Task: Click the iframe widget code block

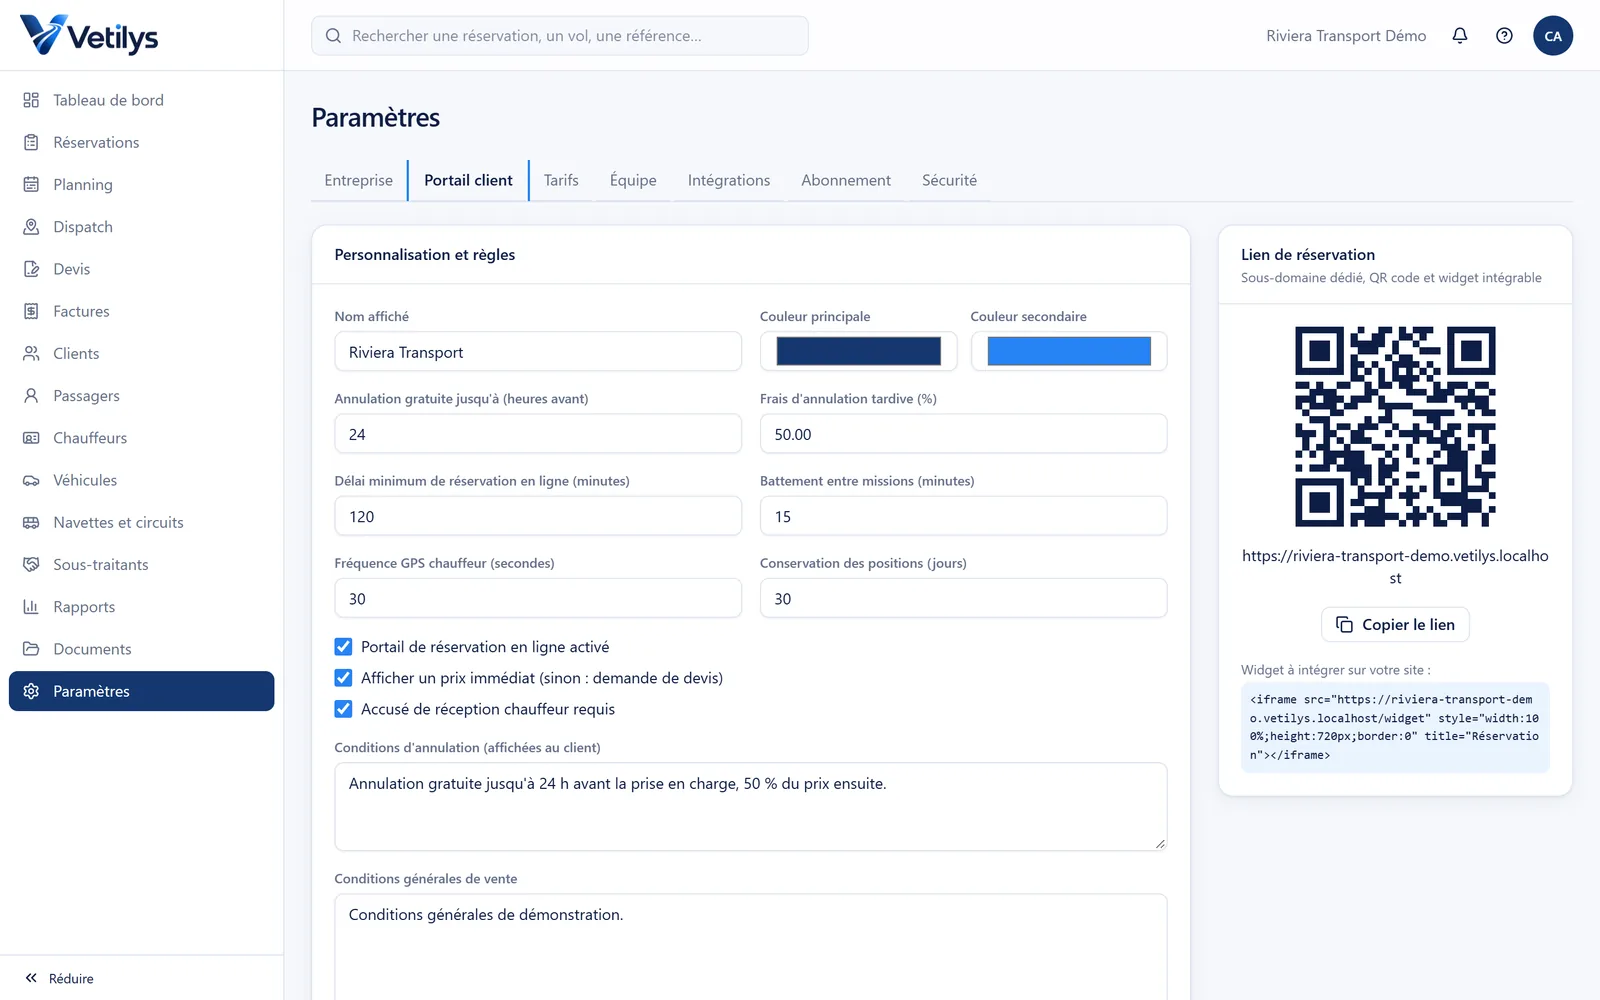Action: pyautogui.click(x=1395, y=727)
